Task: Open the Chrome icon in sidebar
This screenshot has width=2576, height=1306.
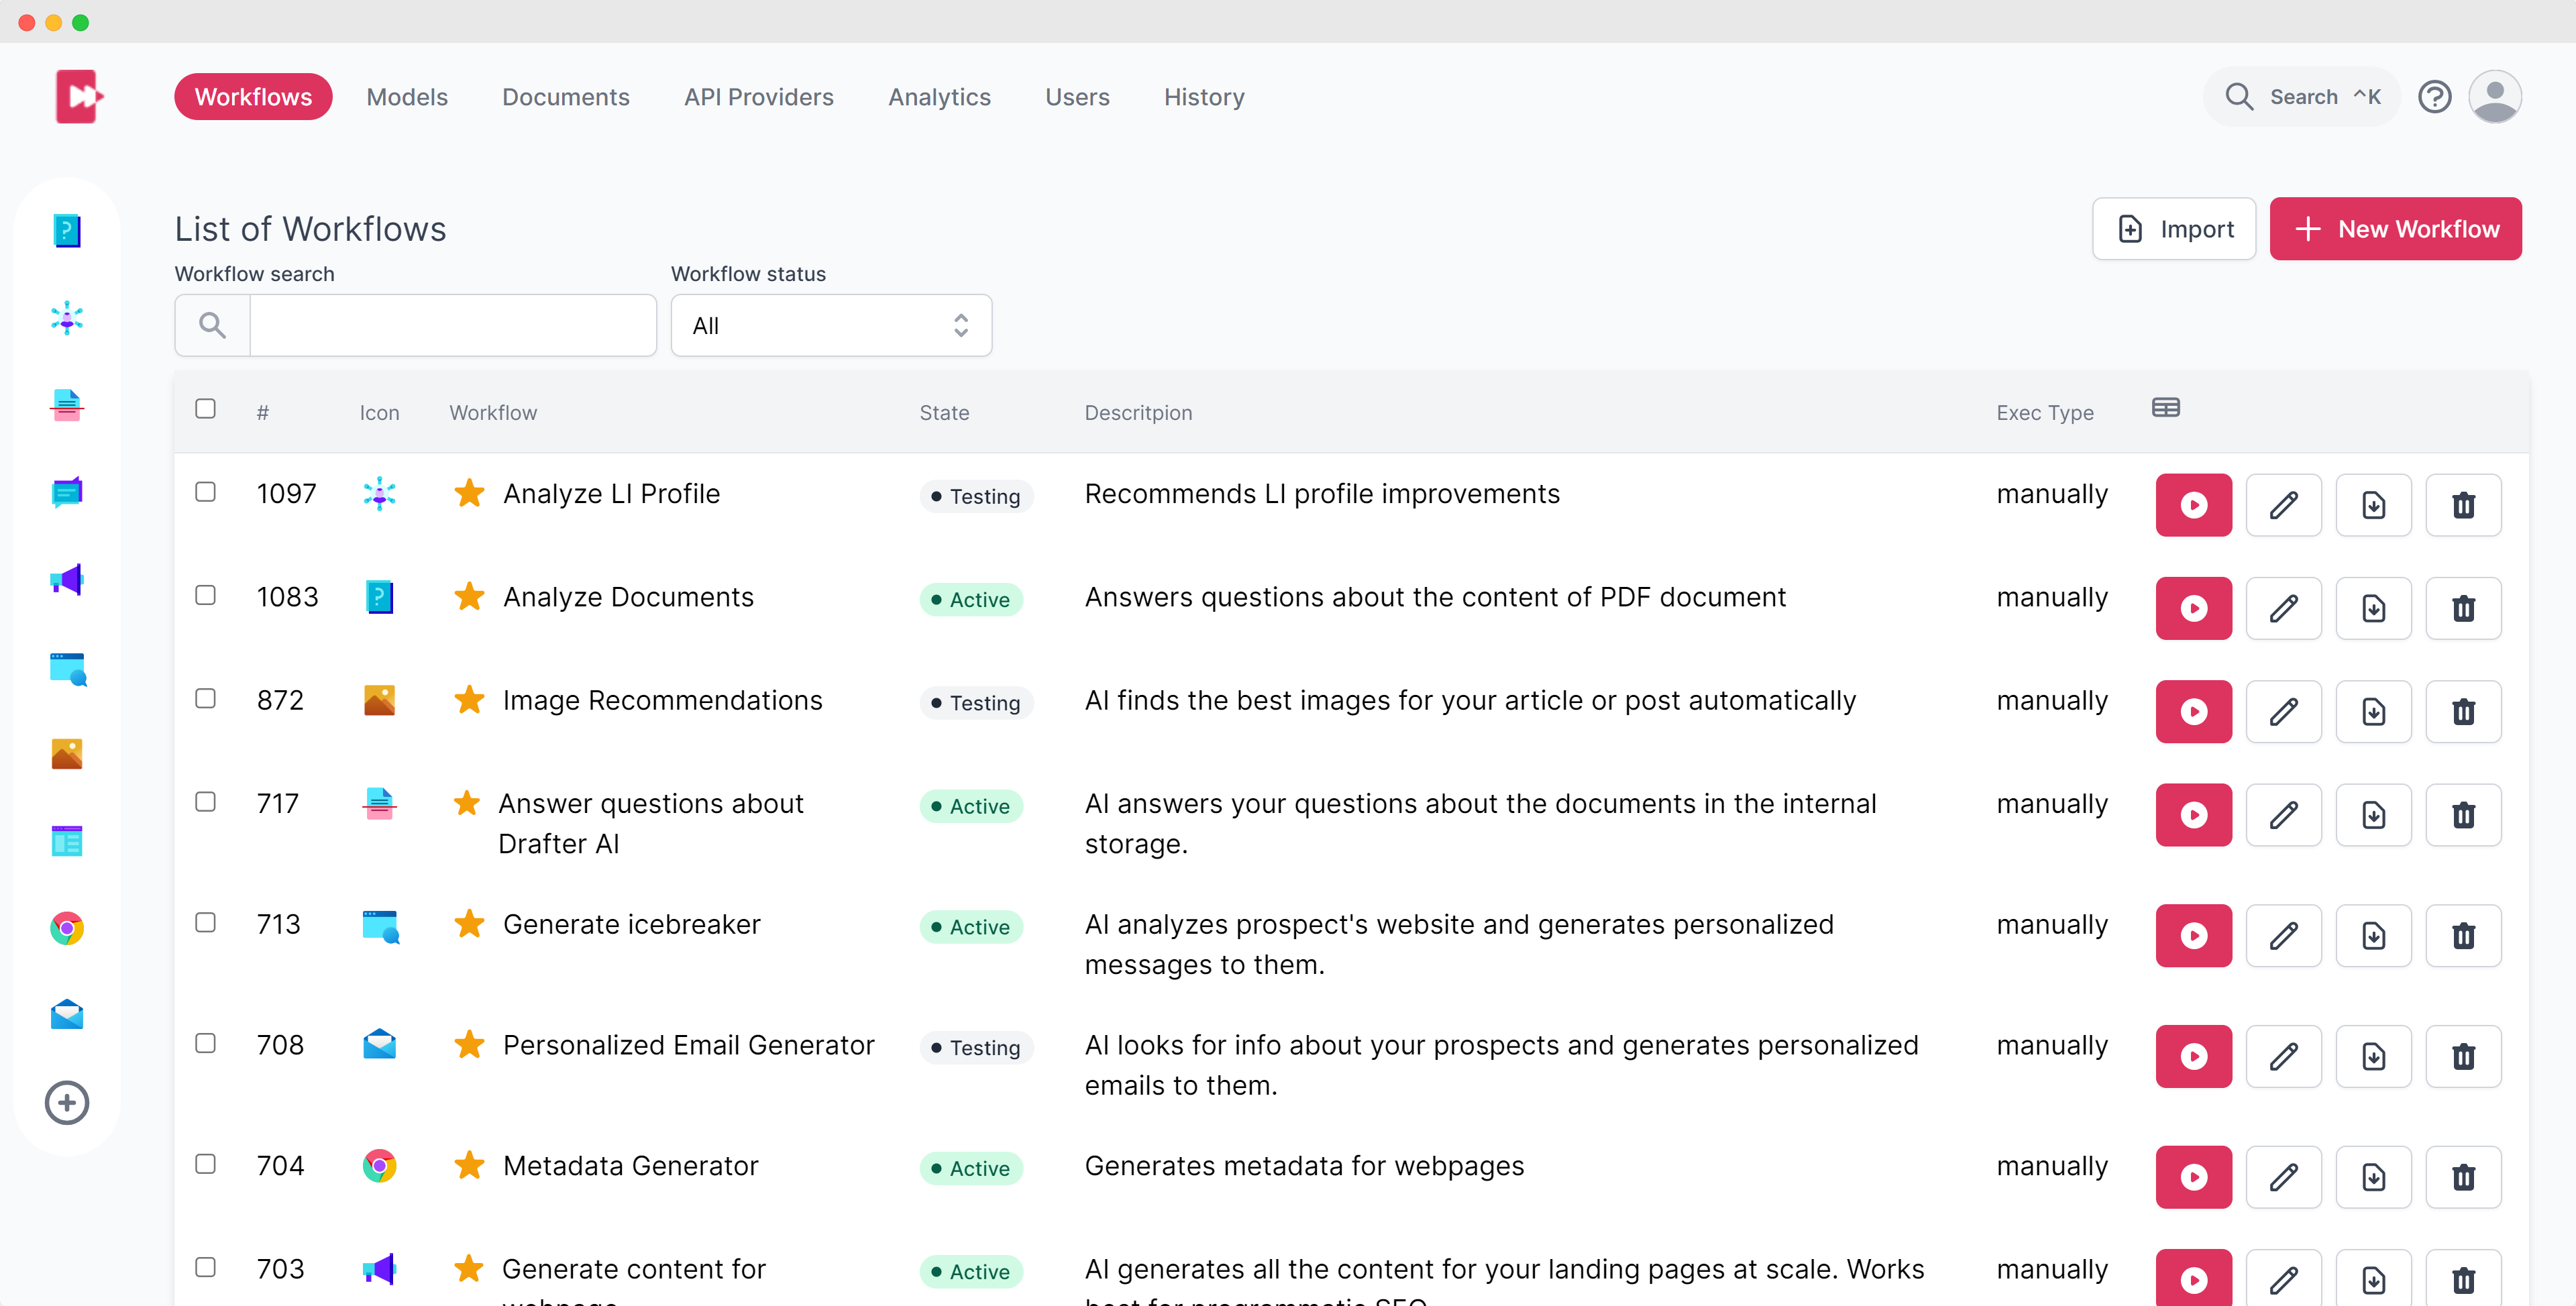Action: [67, 928]
